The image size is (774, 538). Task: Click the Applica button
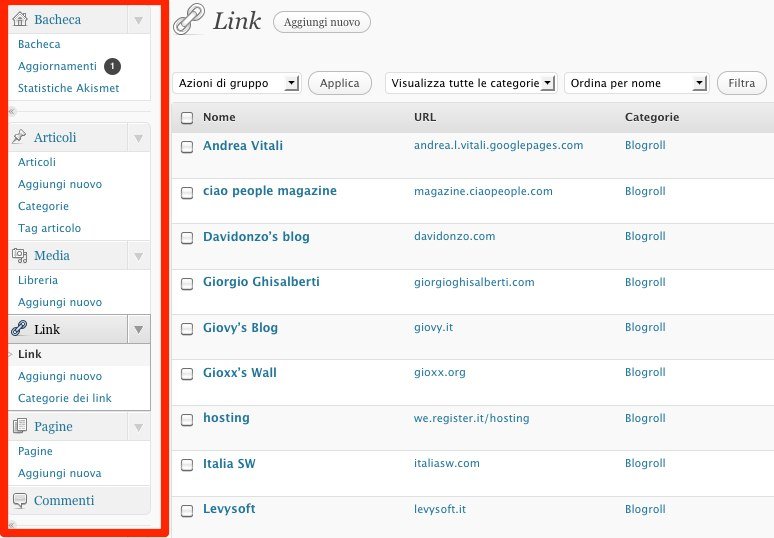click(x=340, y=83)
